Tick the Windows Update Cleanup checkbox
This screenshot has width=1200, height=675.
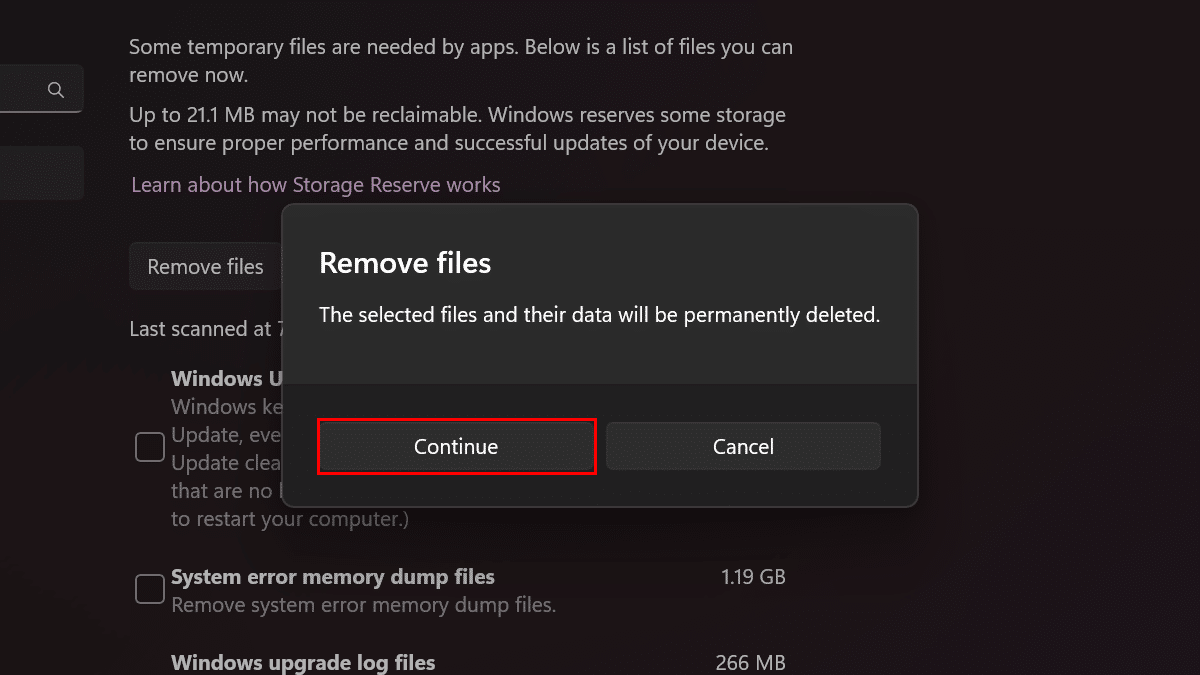click(x=150, y=447)
